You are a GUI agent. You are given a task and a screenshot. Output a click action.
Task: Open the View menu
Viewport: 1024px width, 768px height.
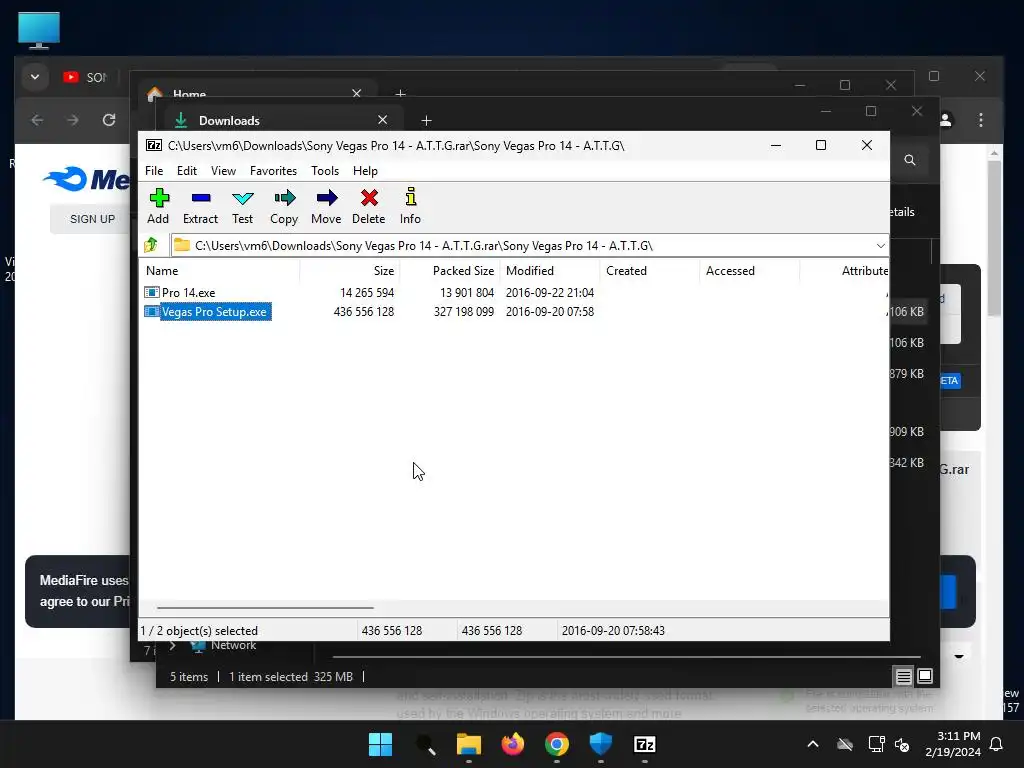(223, 170)
